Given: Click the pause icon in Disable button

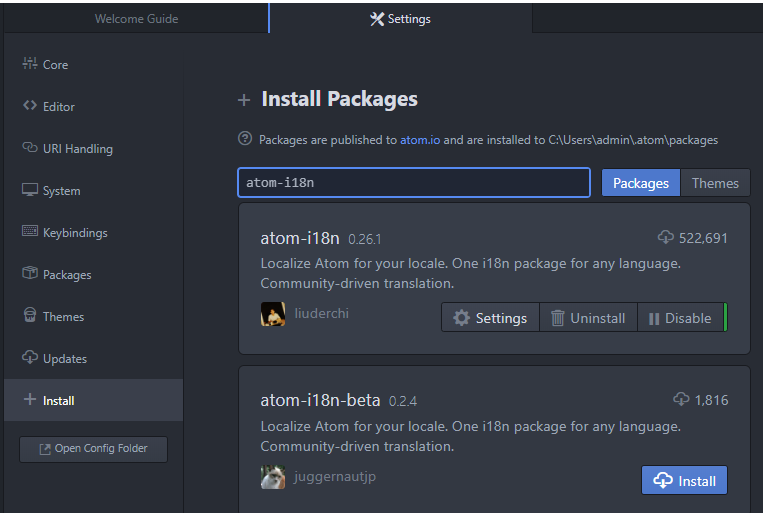Looking at the screenshot, I should pyautogui.click(x=654, y=319).
